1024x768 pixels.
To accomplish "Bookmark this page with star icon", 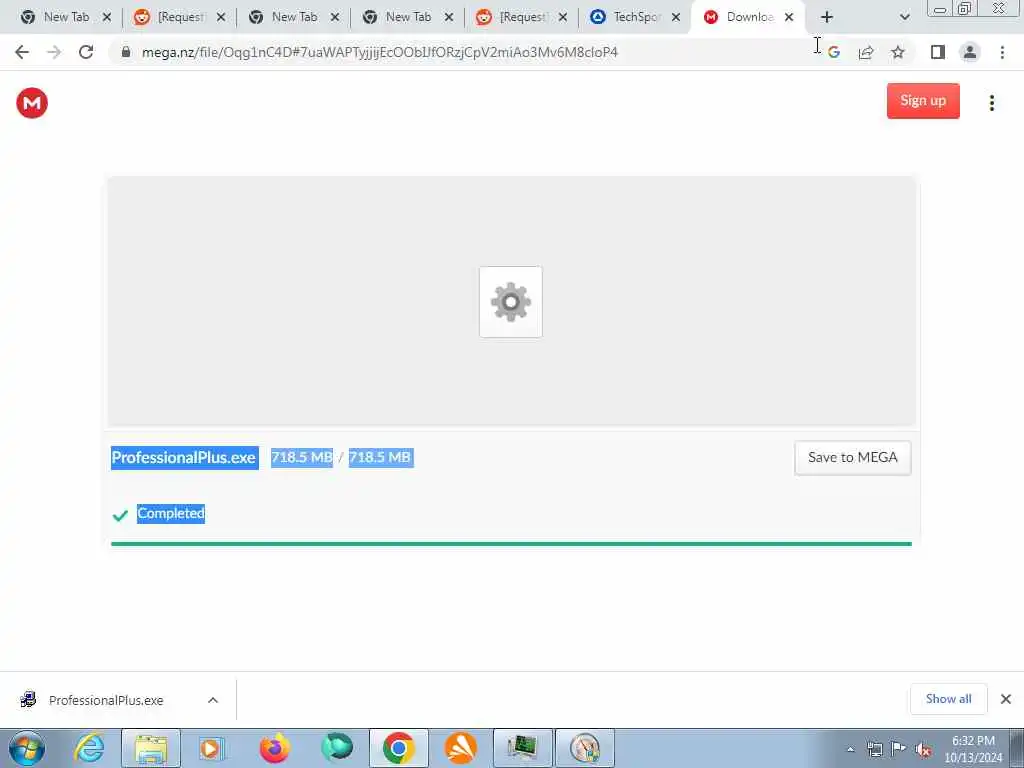I will 898,52.
